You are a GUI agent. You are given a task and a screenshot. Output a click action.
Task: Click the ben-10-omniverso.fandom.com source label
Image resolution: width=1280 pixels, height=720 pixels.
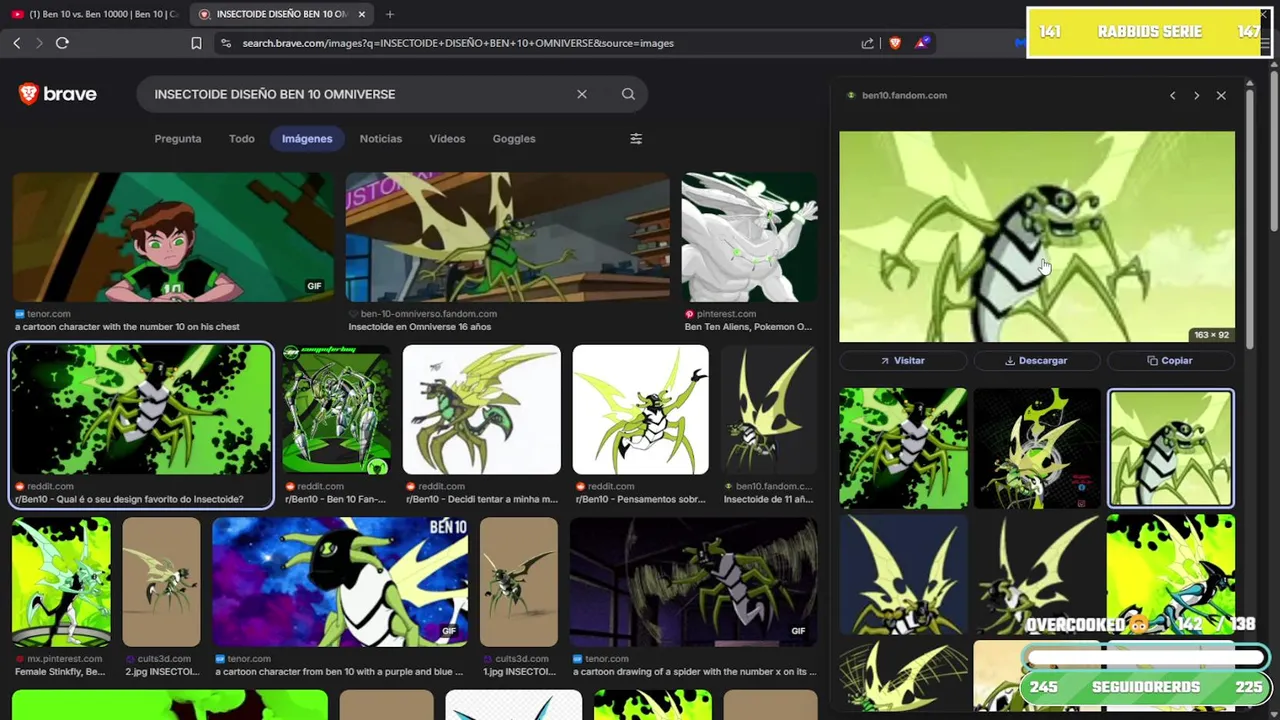point(428,314)
